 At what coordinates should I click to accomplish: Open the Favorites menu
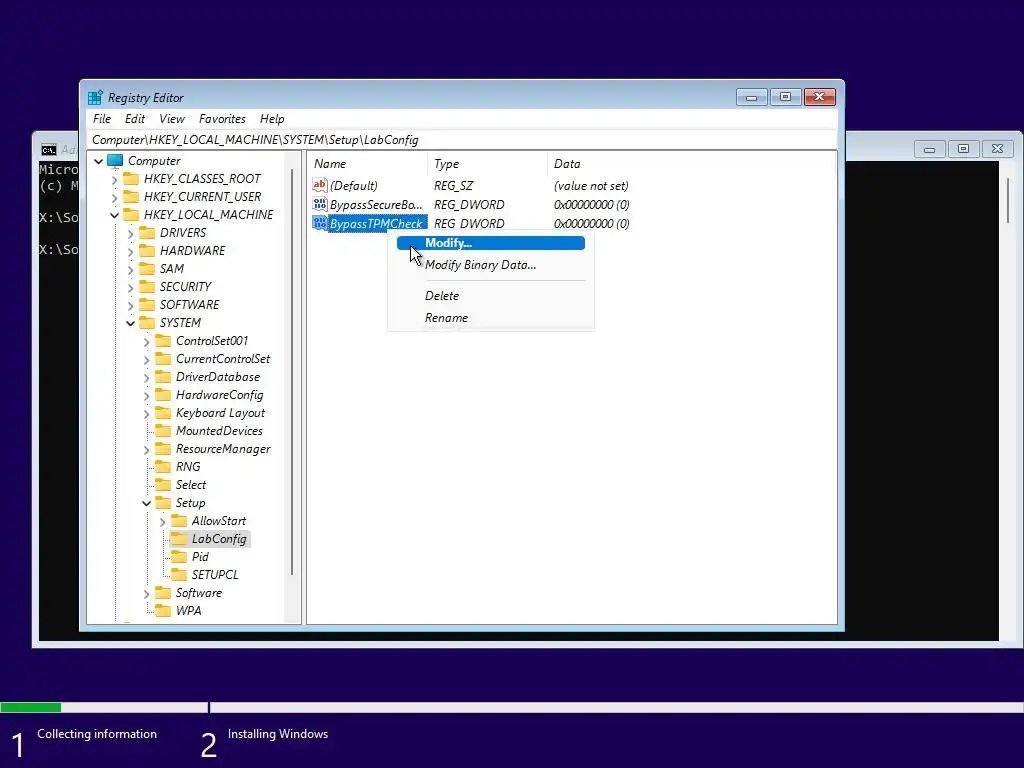(222, 119)
